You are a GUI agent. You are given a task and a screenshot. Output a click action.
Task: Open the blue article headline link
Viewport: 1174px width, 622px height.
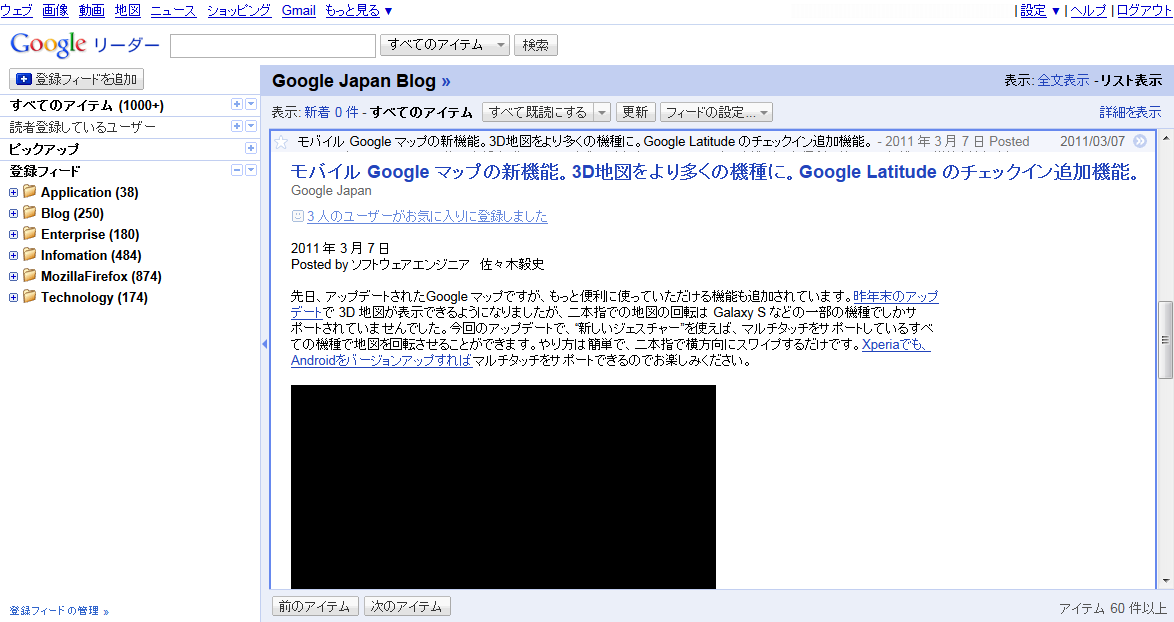[714, 172]
